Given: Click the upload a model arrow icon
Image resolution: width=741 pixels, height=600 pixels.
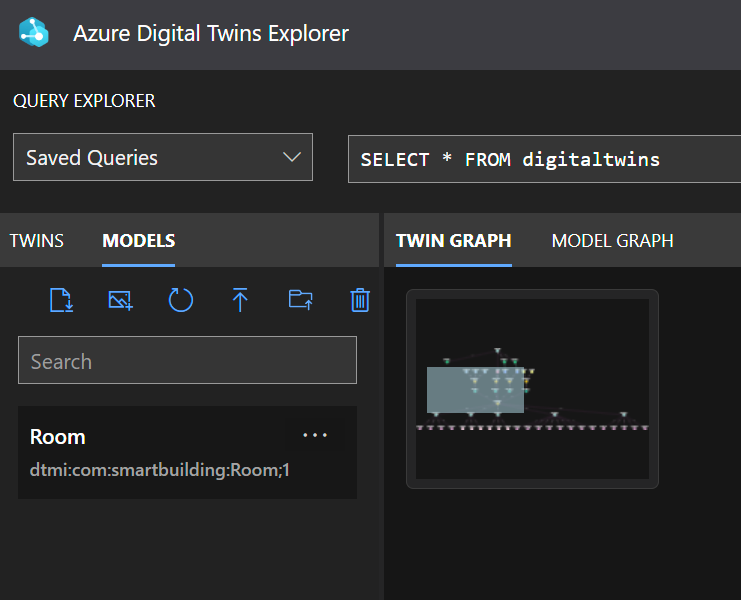Looking at the screenshot, I should tap(240, 300).
